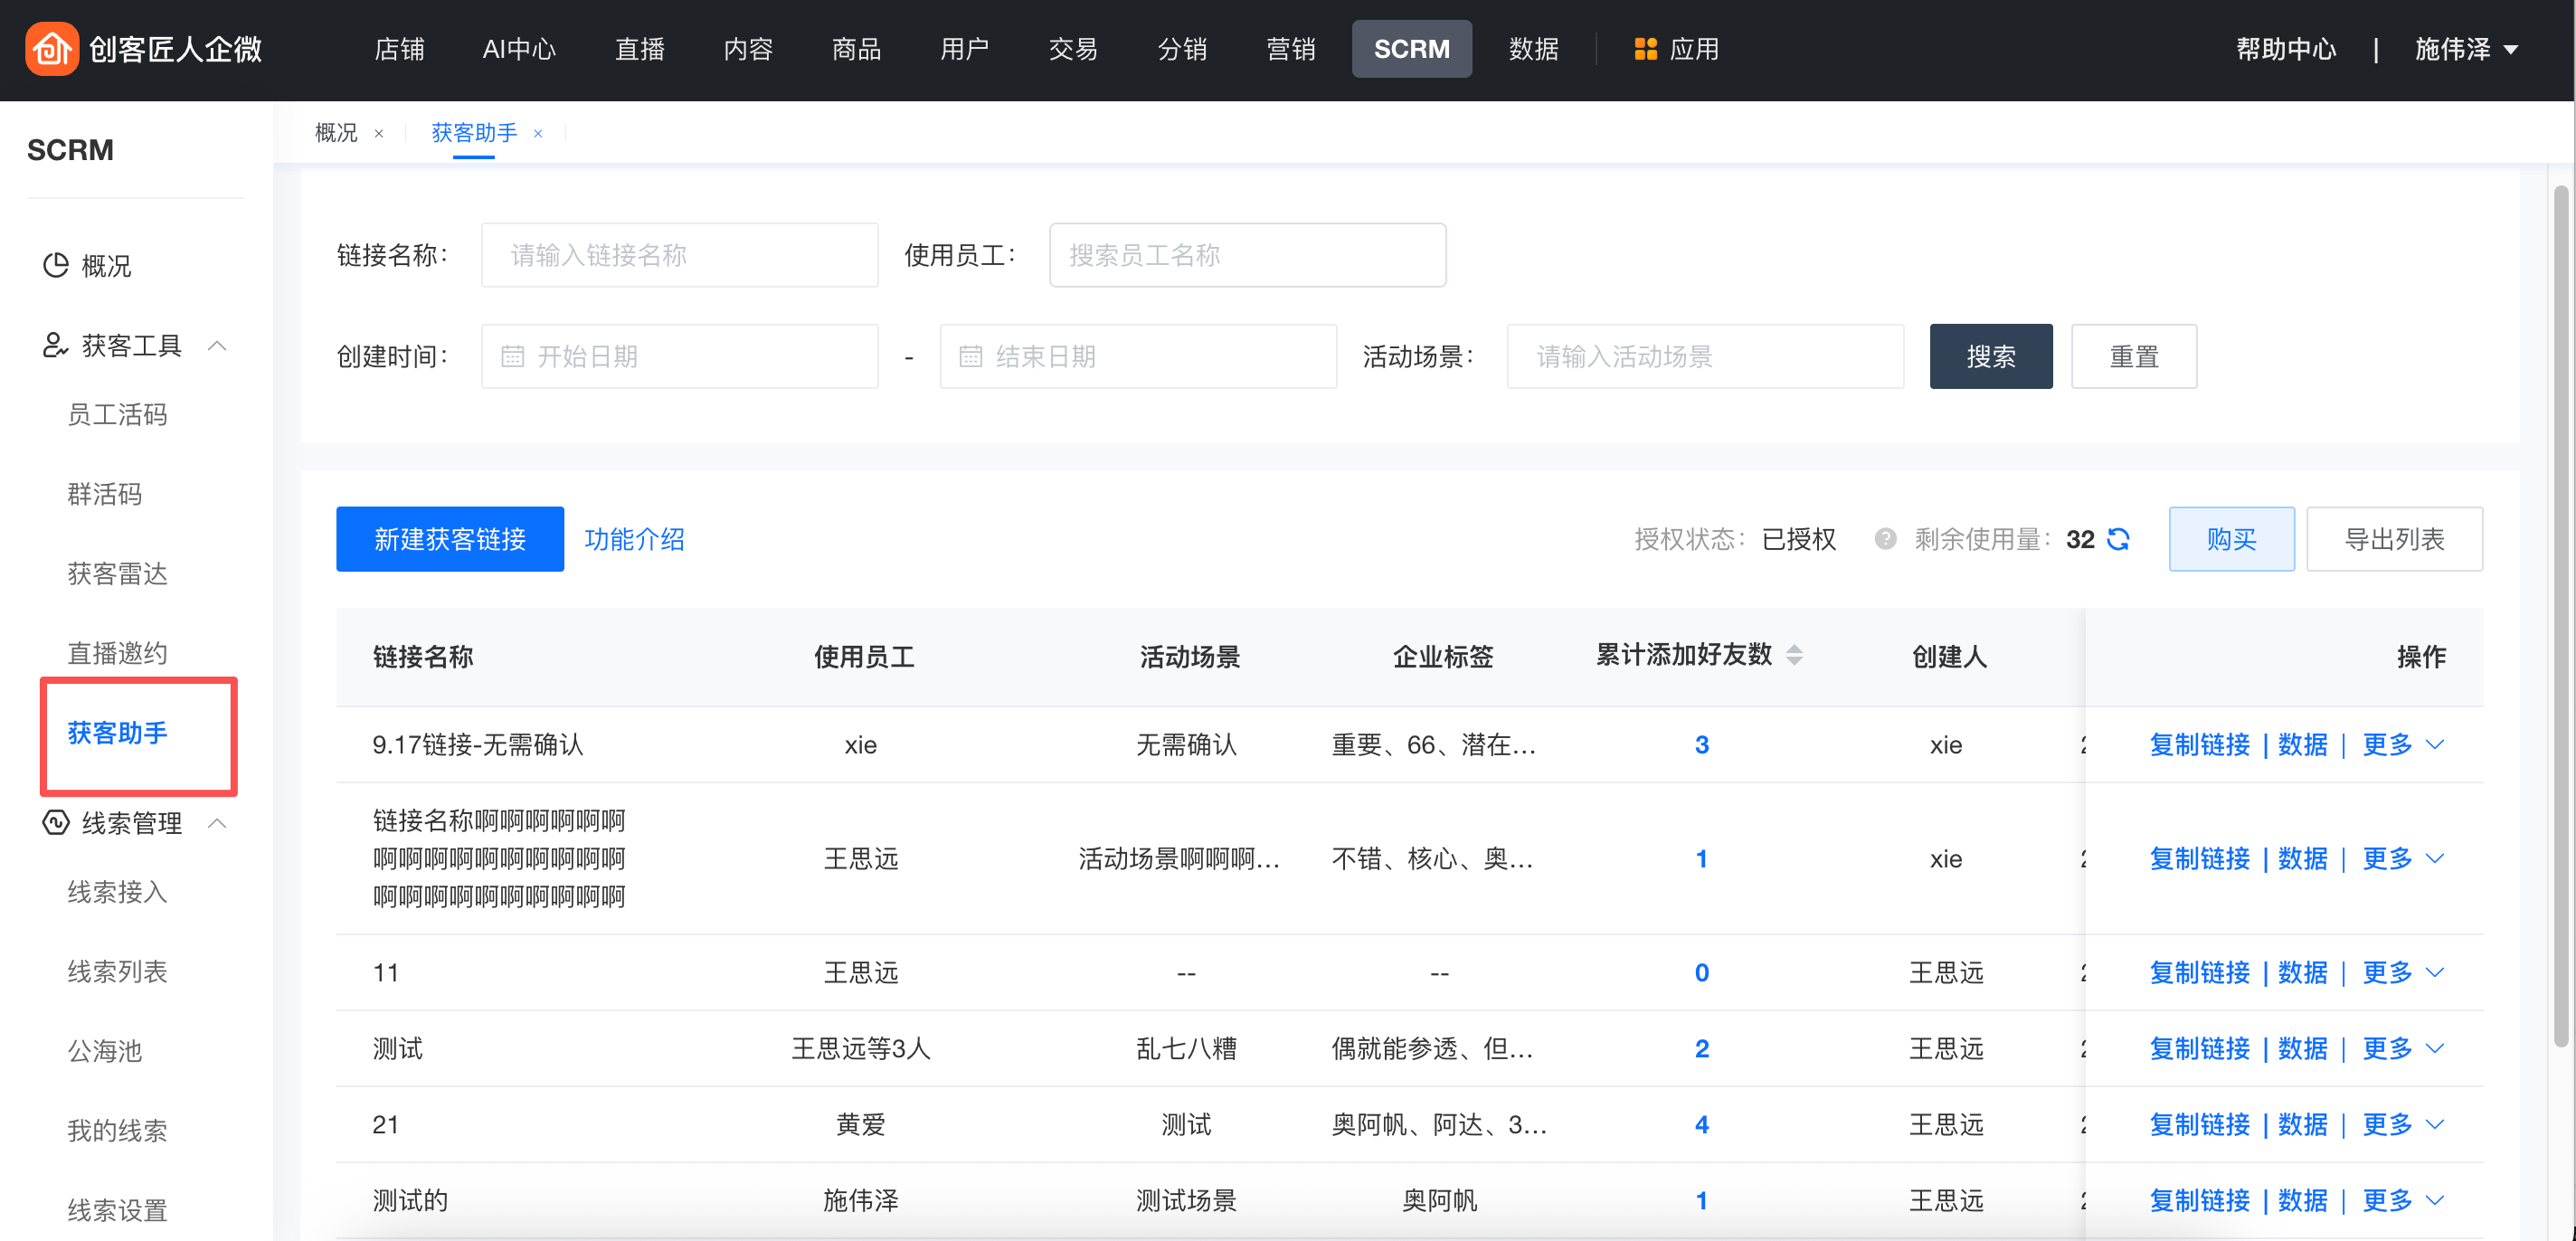2576x1241 pixels.
Task: Go to 线索接入 in sidebar
Action: (x=117, y=891)
